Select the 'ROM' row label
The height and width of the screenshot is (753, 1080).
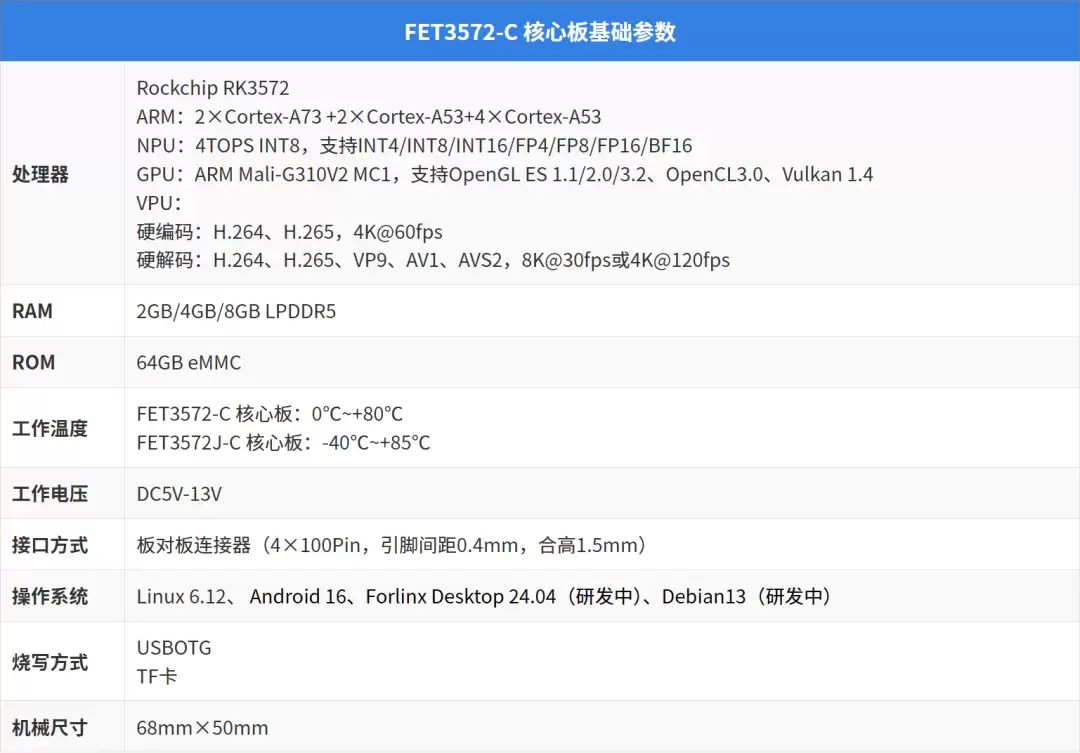tap(33, 362)
